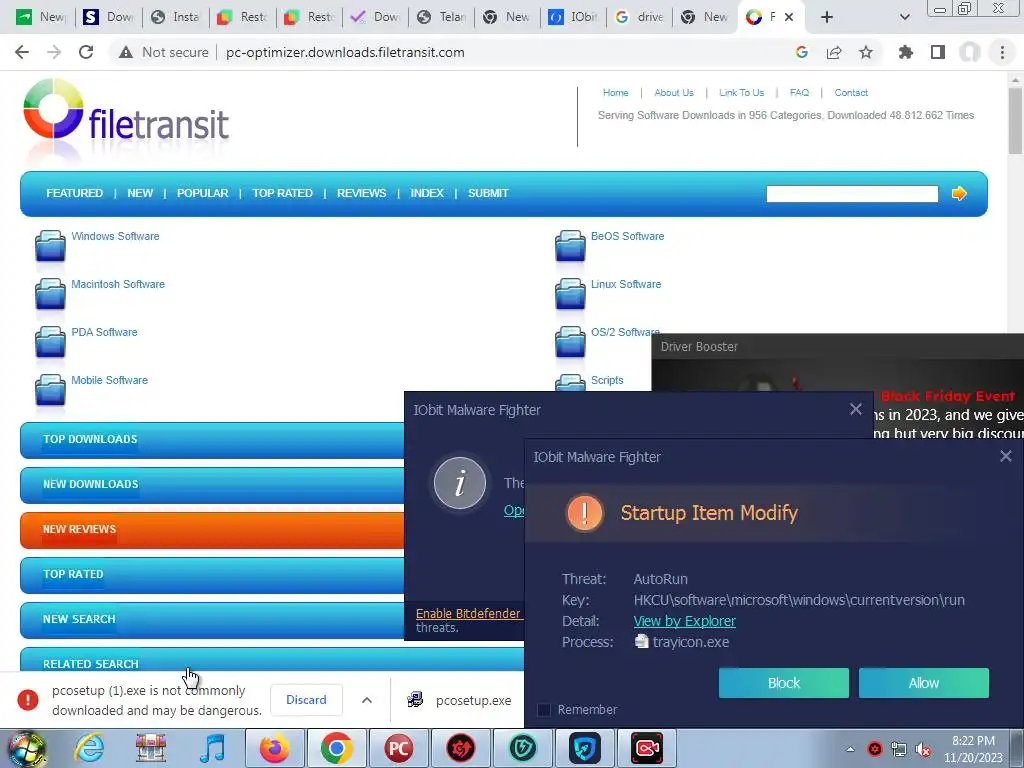1024x768 pixels.
Task: Allow the trayicon.exe startup change
Action: 923,683
